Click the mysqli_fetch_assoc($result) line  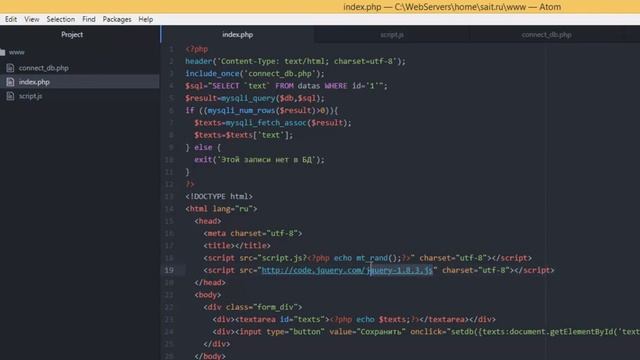click(x=273, y=122)
